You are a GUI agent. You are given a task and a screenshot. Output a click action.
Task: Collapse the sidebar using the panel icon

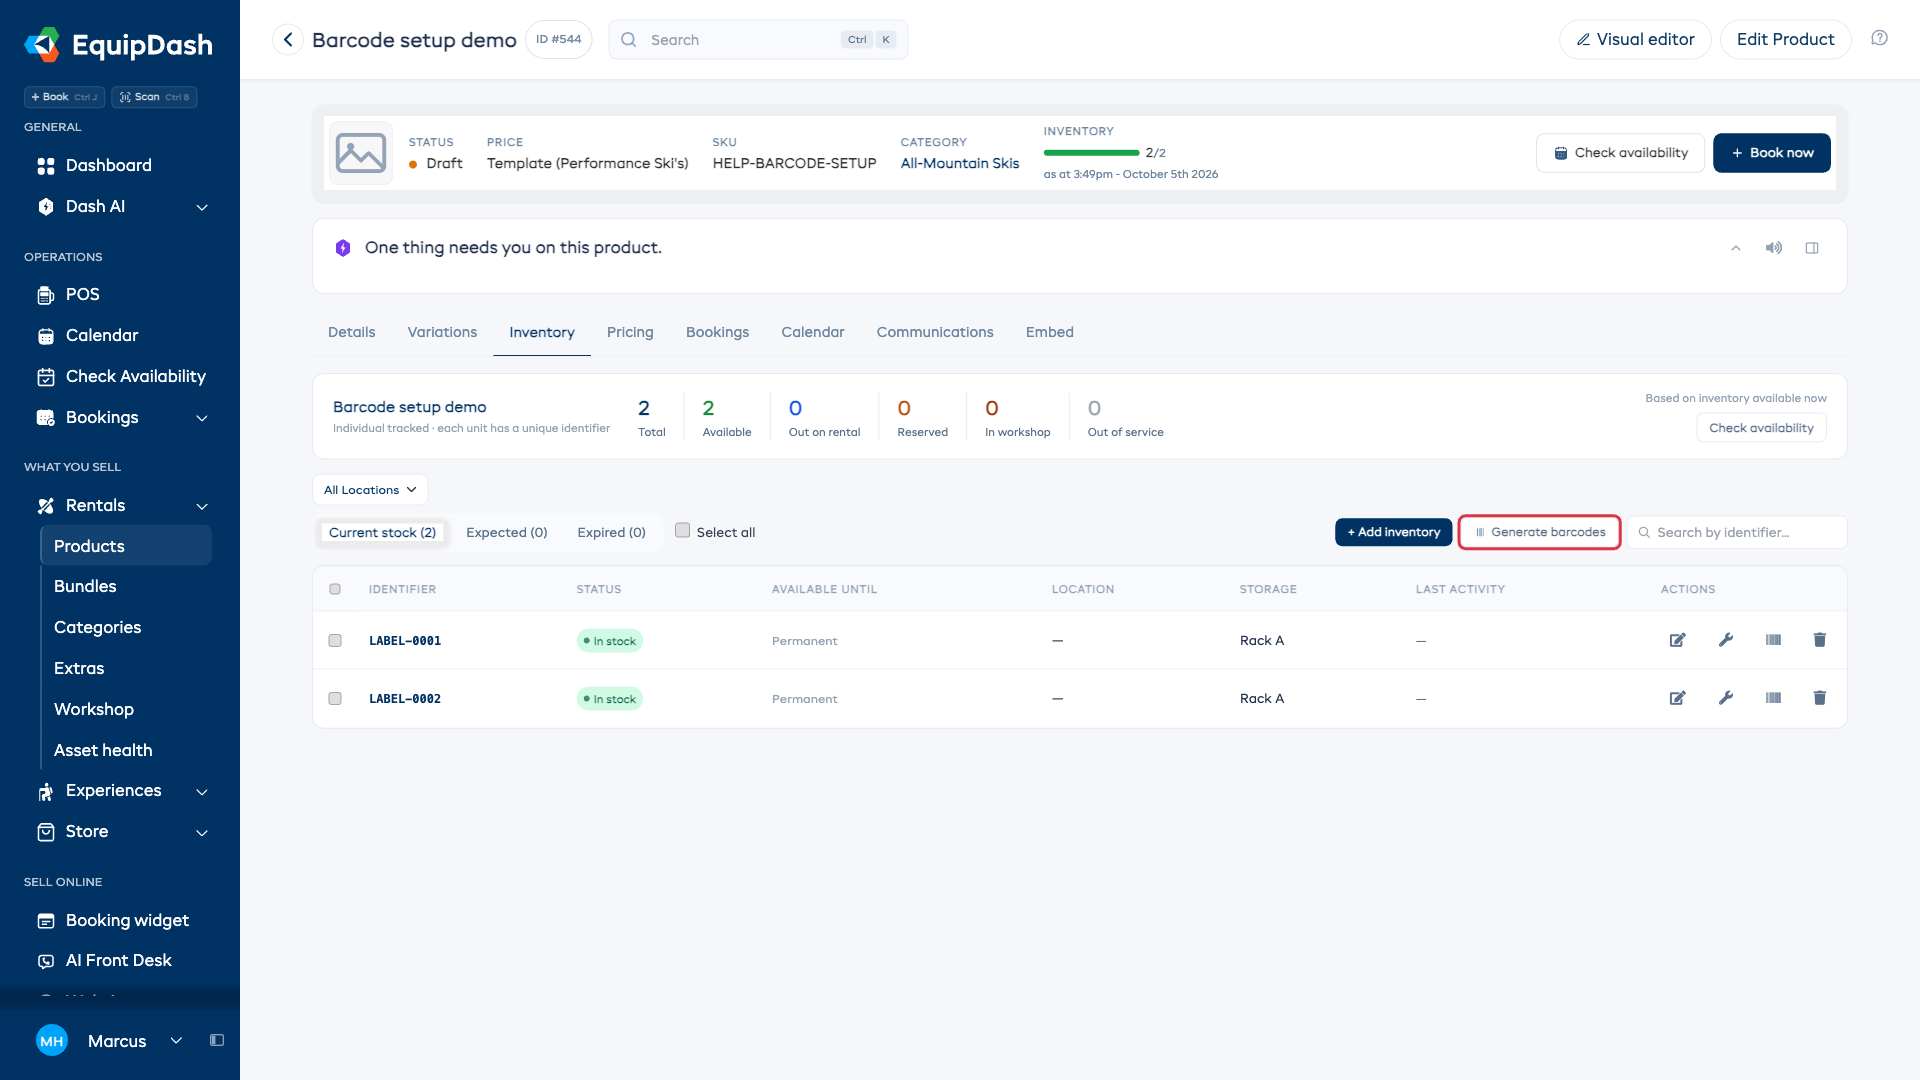(x=217, y=1040)
